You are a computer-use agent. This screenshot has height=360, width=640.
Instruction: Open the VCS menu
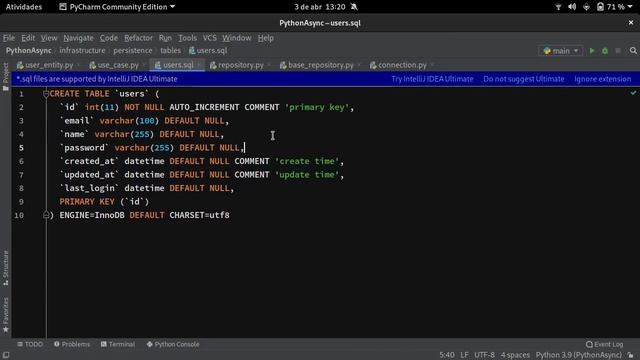pyautogui.click(x=210, y=38)
